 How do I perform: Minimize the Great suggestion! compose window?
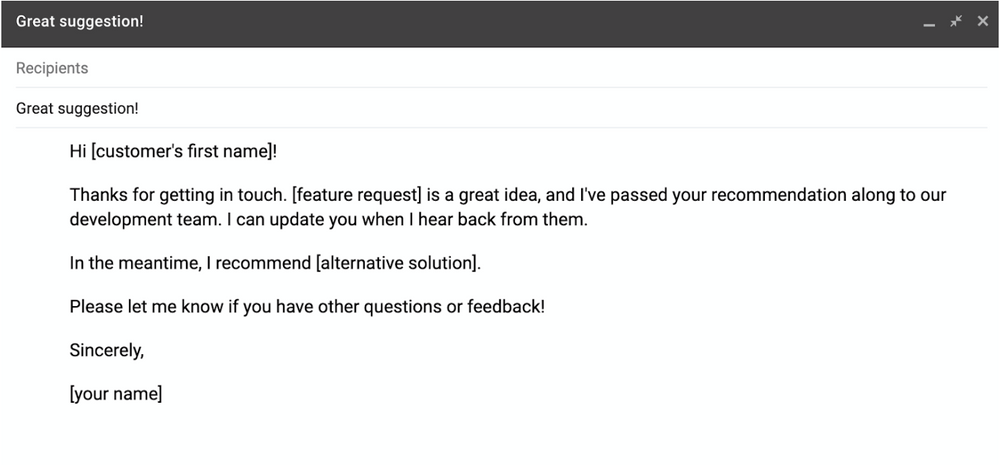tap(929, 23)
